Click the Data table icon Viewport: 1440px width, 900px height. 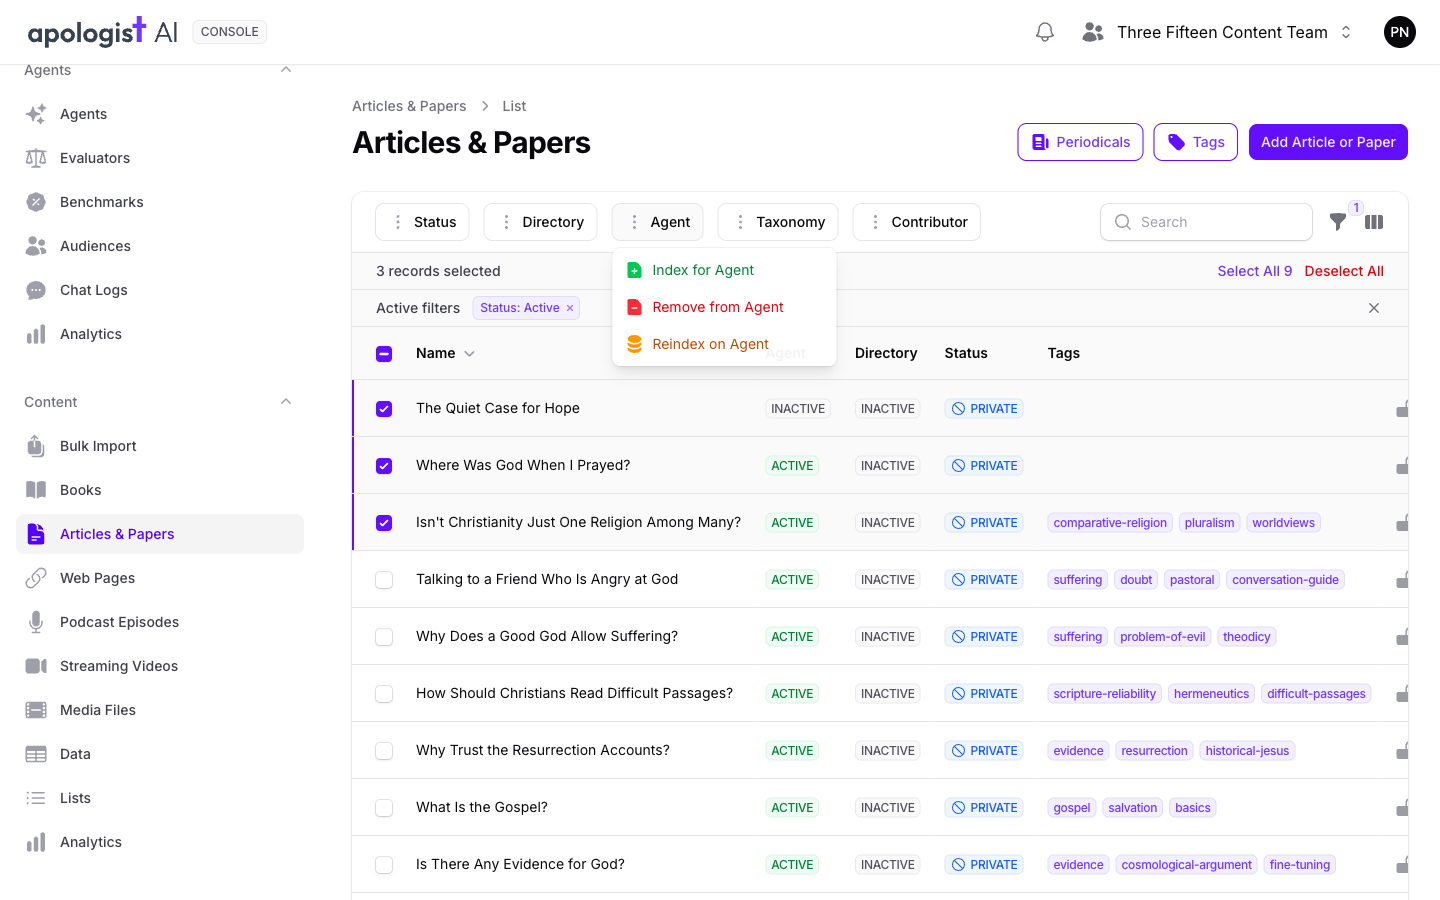[36, 754]
